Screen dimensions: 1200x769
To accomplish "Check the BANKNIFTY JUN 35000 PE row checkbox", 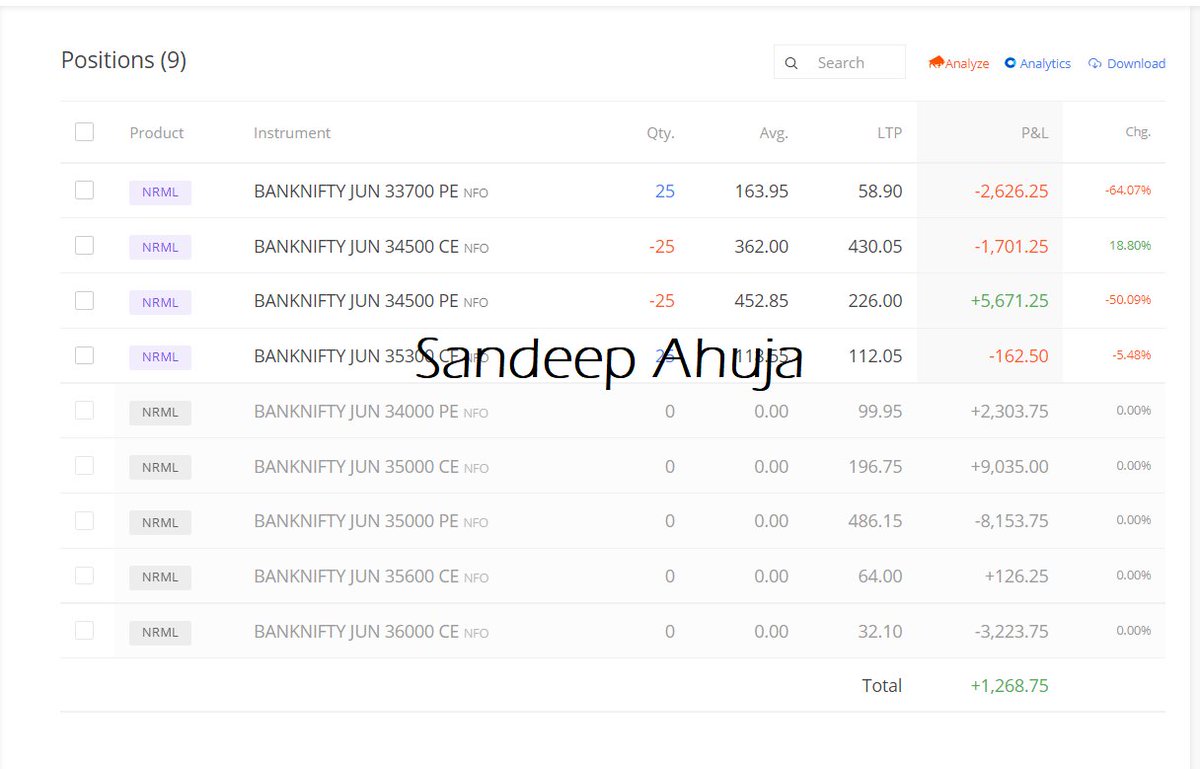I will pyautogui.click(x=84, y=520).
